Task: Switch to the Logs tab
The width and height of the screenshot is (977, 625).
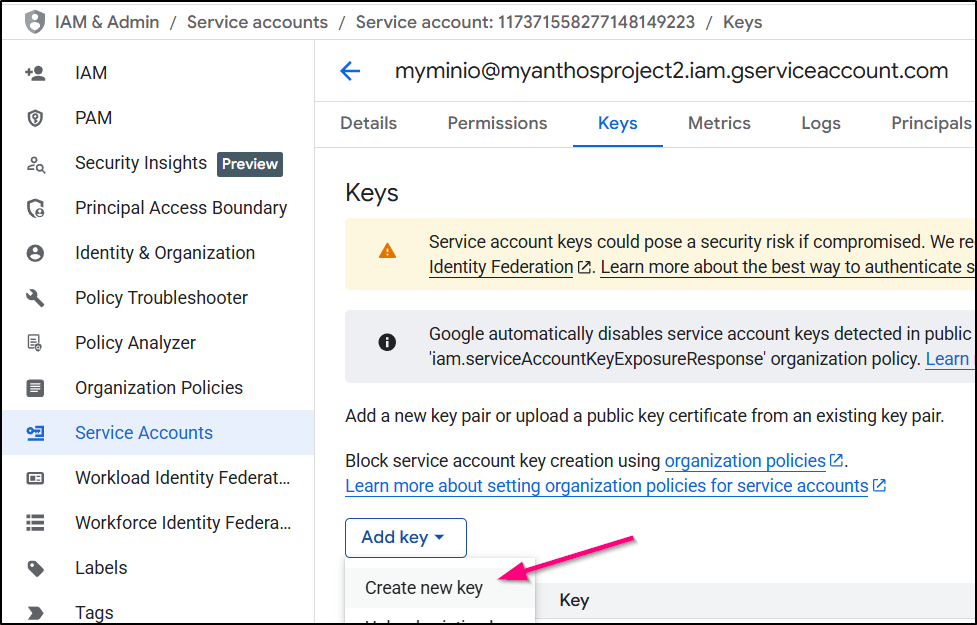Action: pos(820,123)
